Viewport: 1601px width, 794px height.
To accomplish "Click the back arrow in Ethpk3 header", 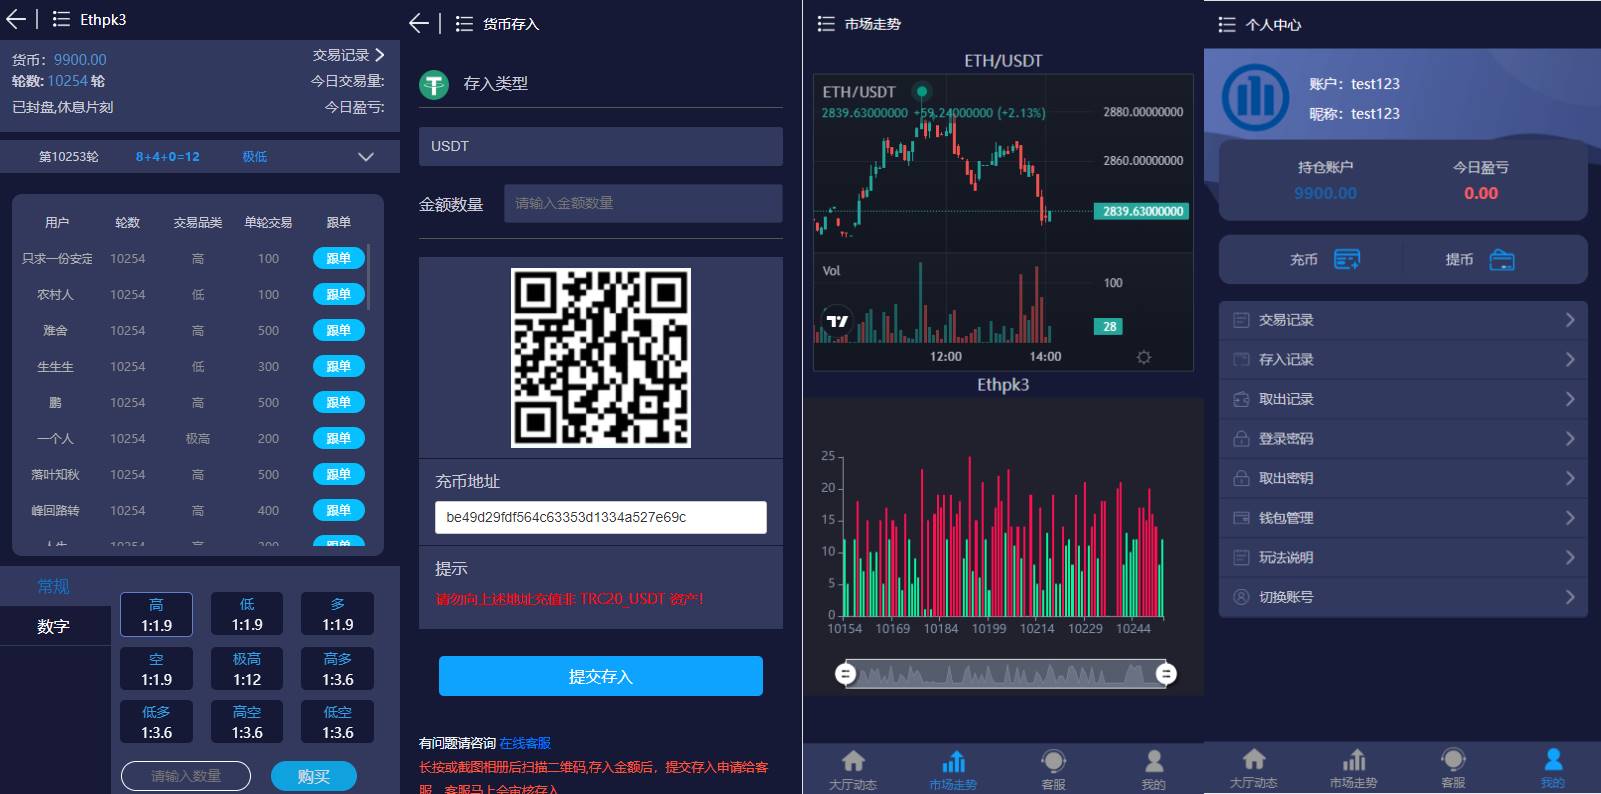I will point(16,19).
